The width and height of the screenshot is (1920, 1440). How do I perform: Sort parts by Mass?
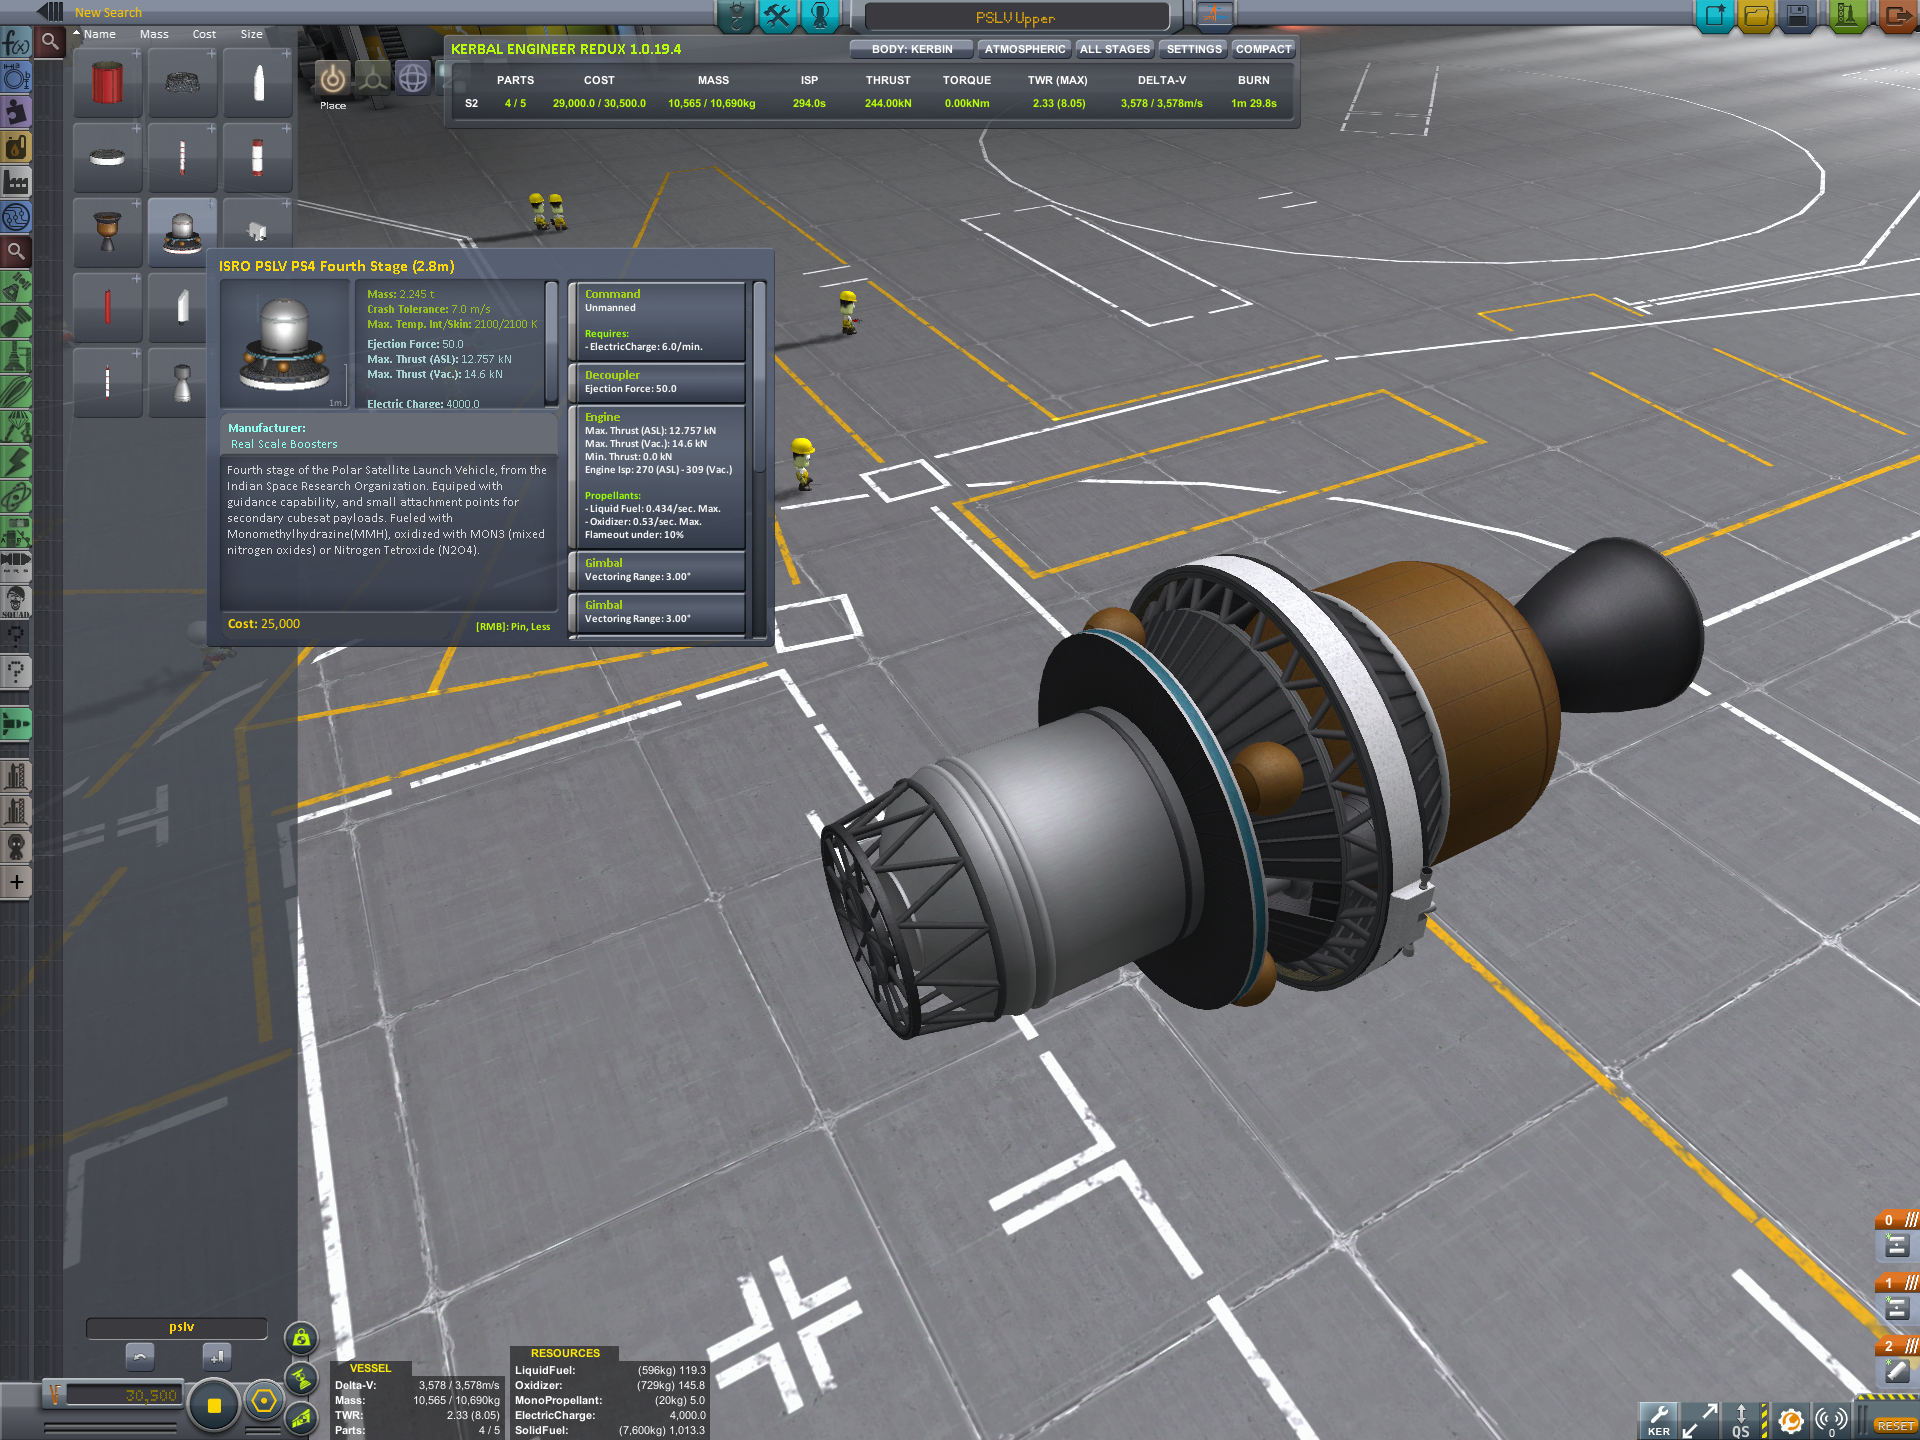(154, 34)
